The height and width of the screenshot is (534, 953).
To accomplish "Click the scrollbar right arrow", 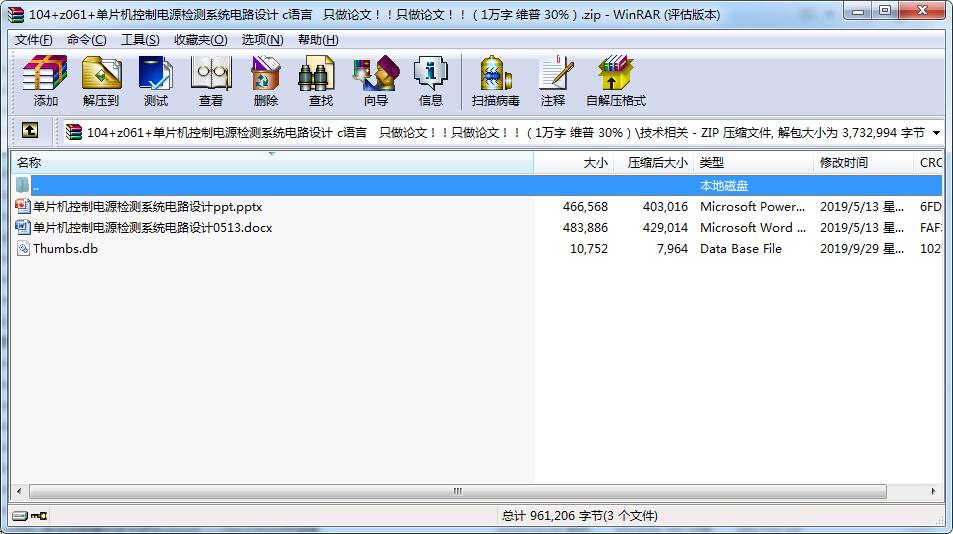I will click(x=933, y=491).
